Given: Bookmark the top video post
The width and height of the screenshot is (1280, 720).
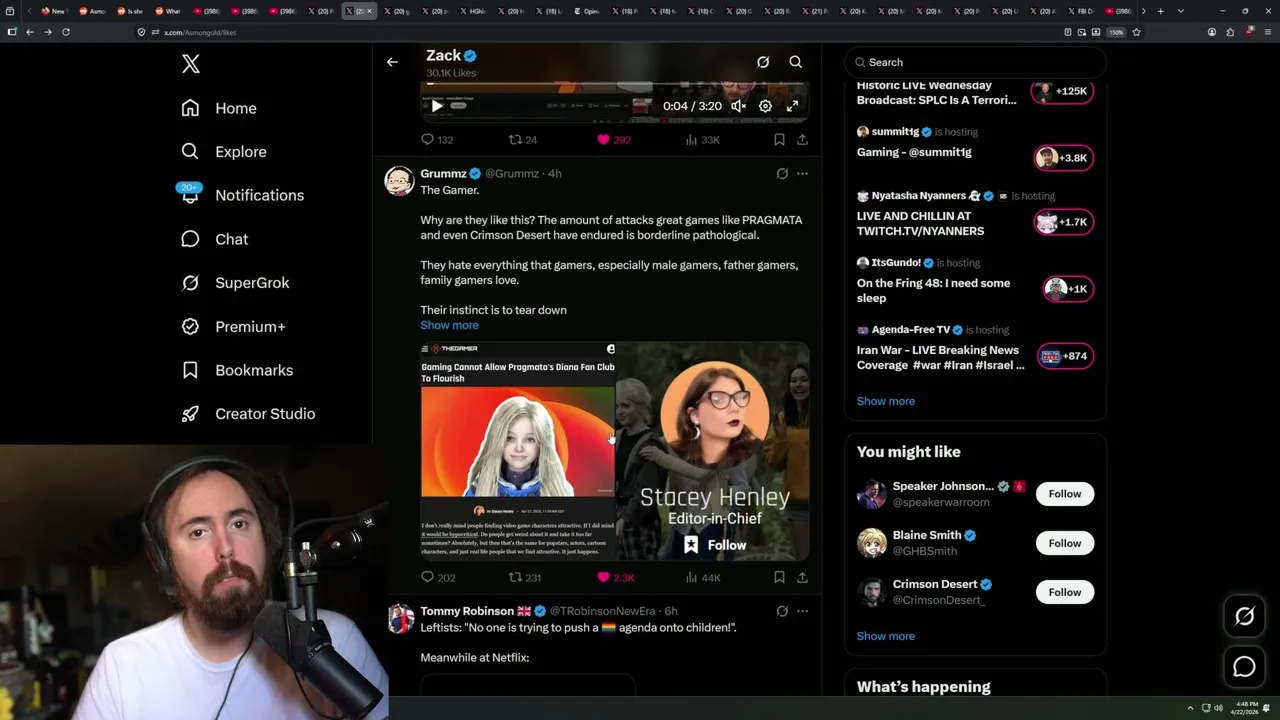Looking at the screenshot, I should (779, 140).
